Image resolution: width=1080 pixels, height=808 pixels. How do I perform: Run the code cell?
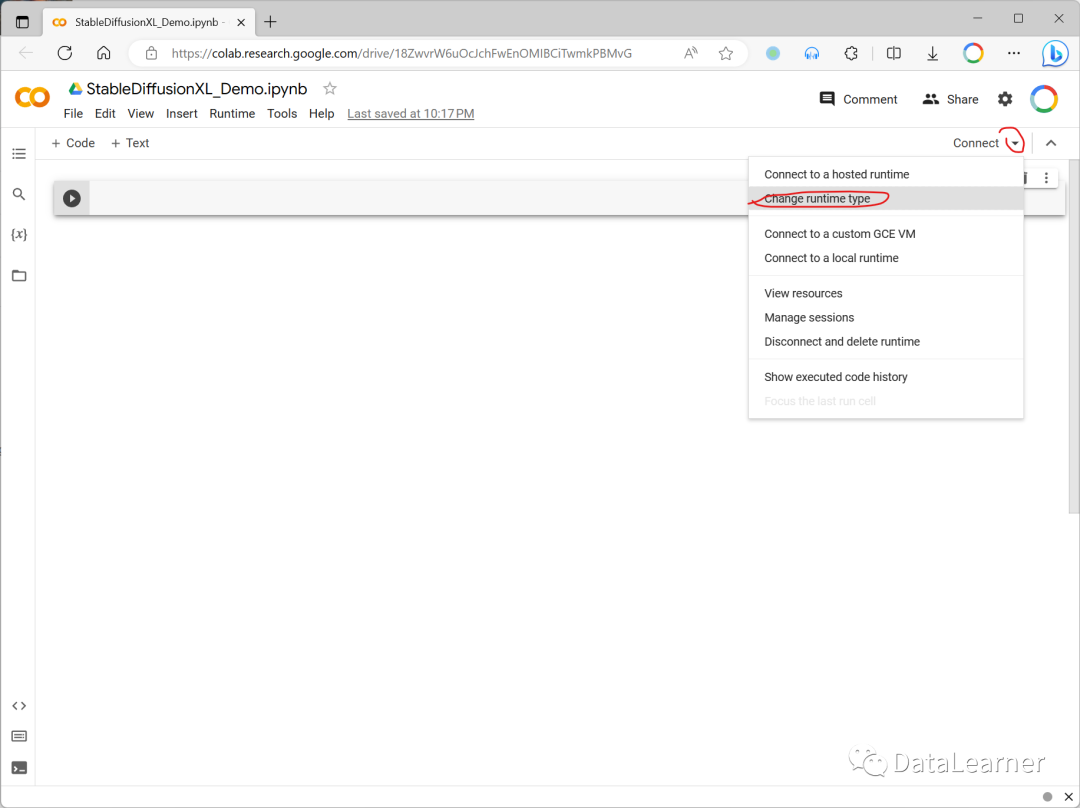coord(72,198)
